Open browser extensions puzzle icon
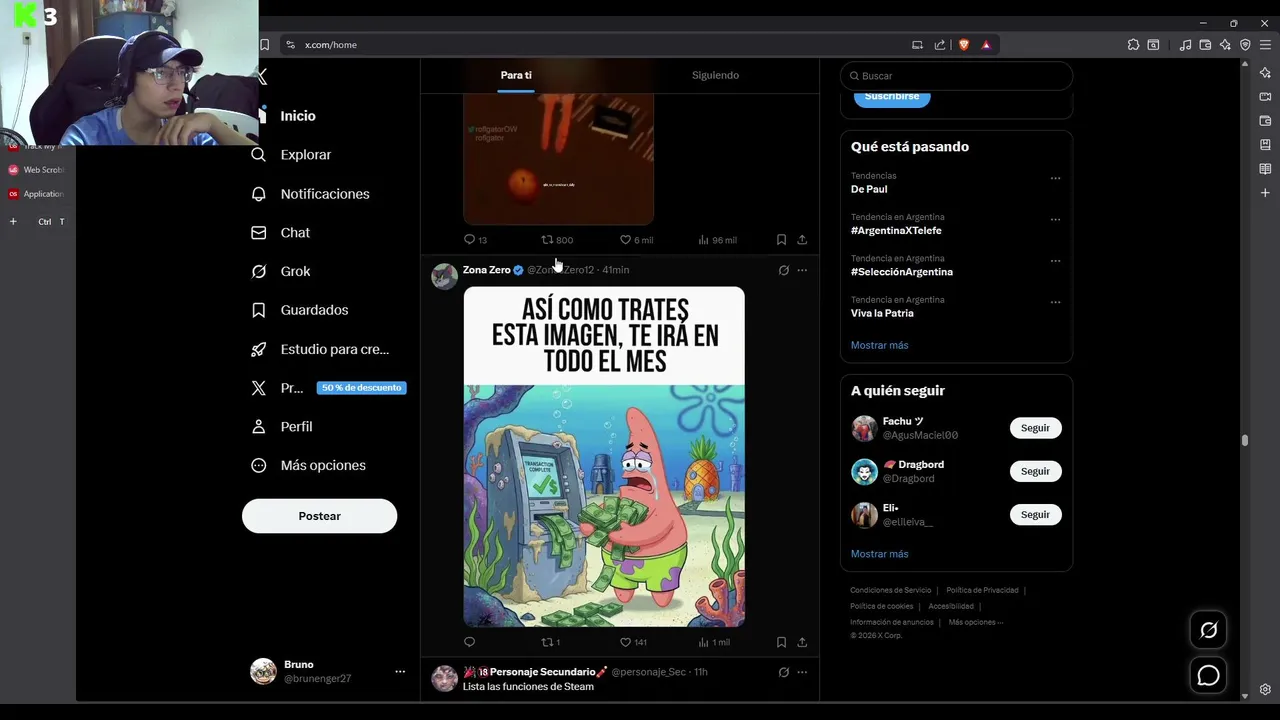 (1133, 45)
